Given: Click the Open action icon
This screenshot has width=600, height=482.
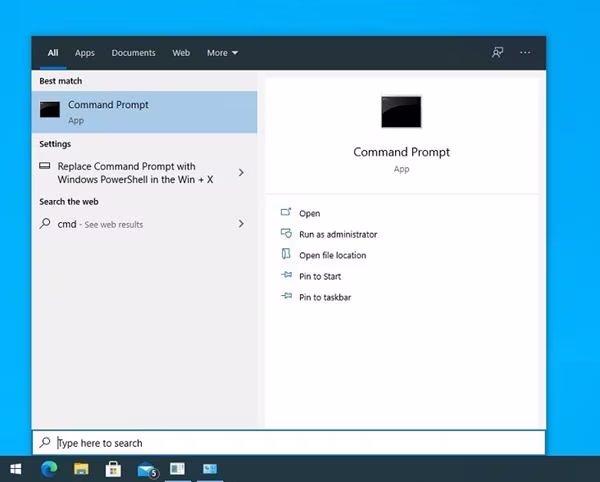Looking at the screenshot, I should (286, 212).
